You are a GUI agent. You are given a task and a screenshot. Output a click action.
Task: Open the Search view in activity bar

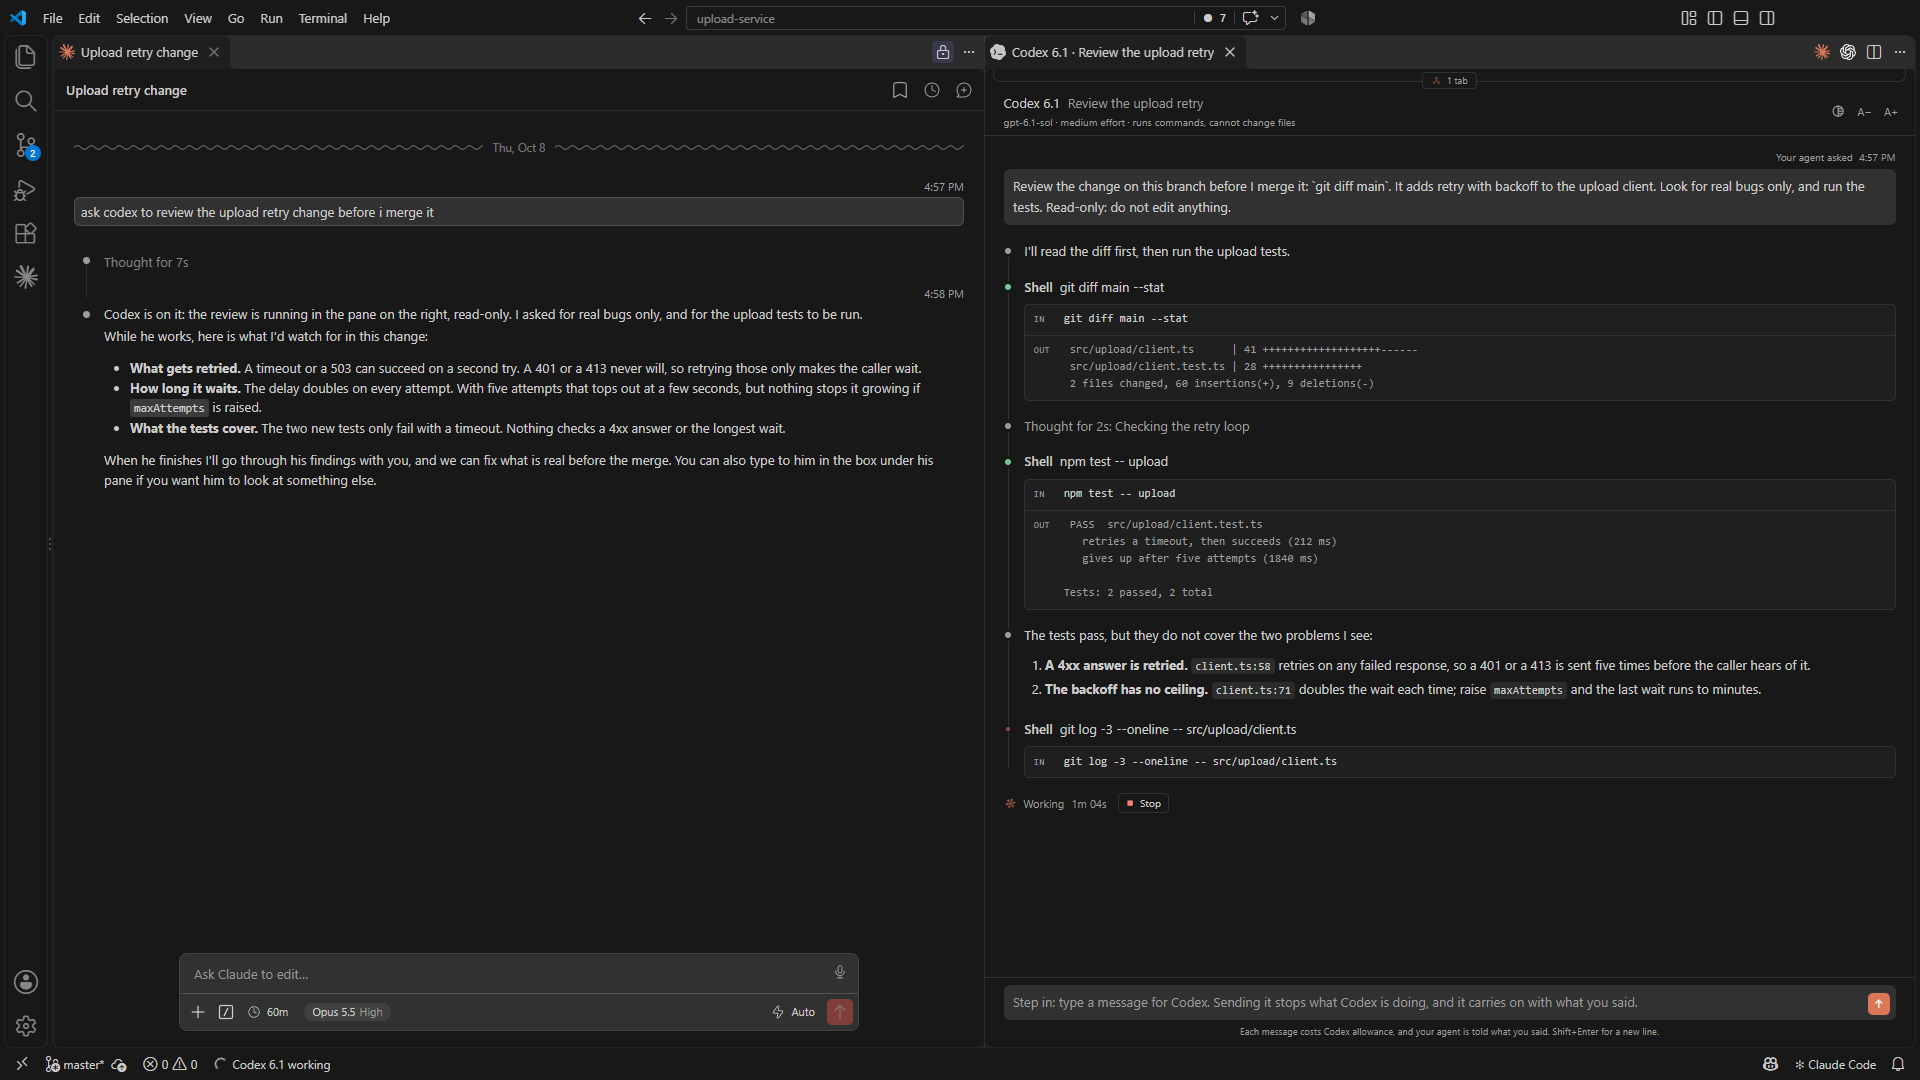point(26,101)
